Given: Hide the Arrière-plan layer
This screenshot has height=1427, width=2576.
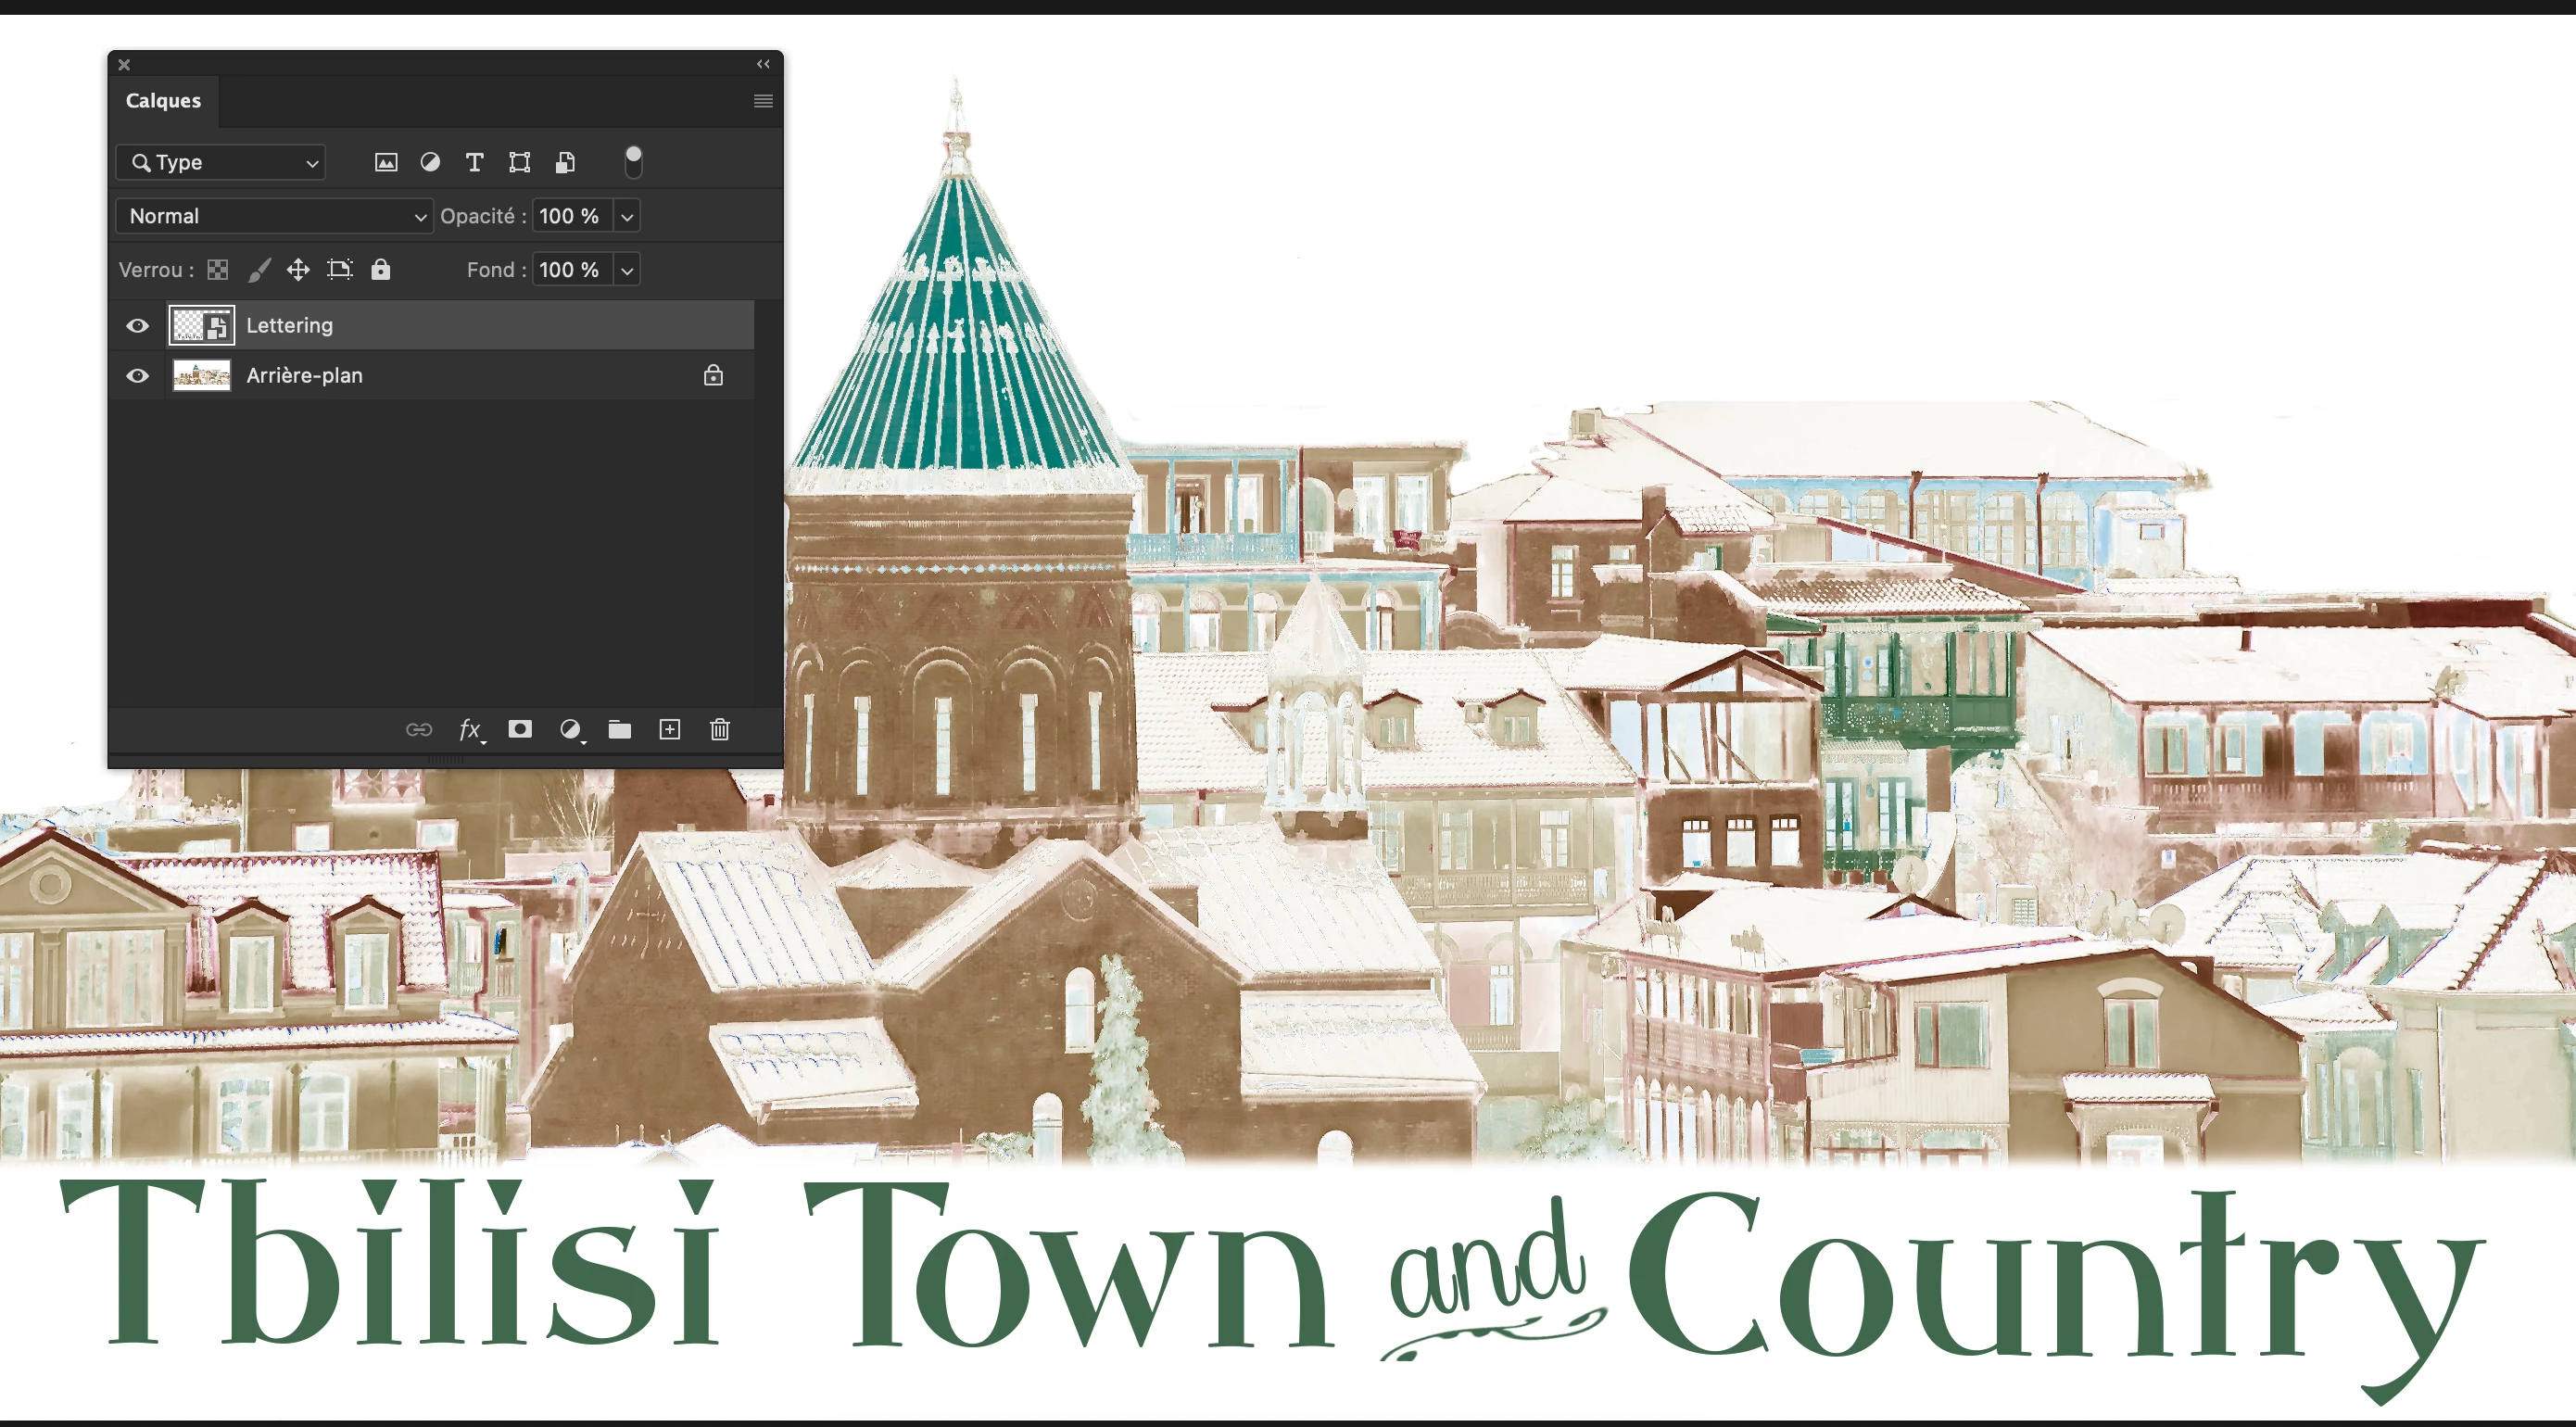Looking at the screenshot, I should tap(138, 376).
